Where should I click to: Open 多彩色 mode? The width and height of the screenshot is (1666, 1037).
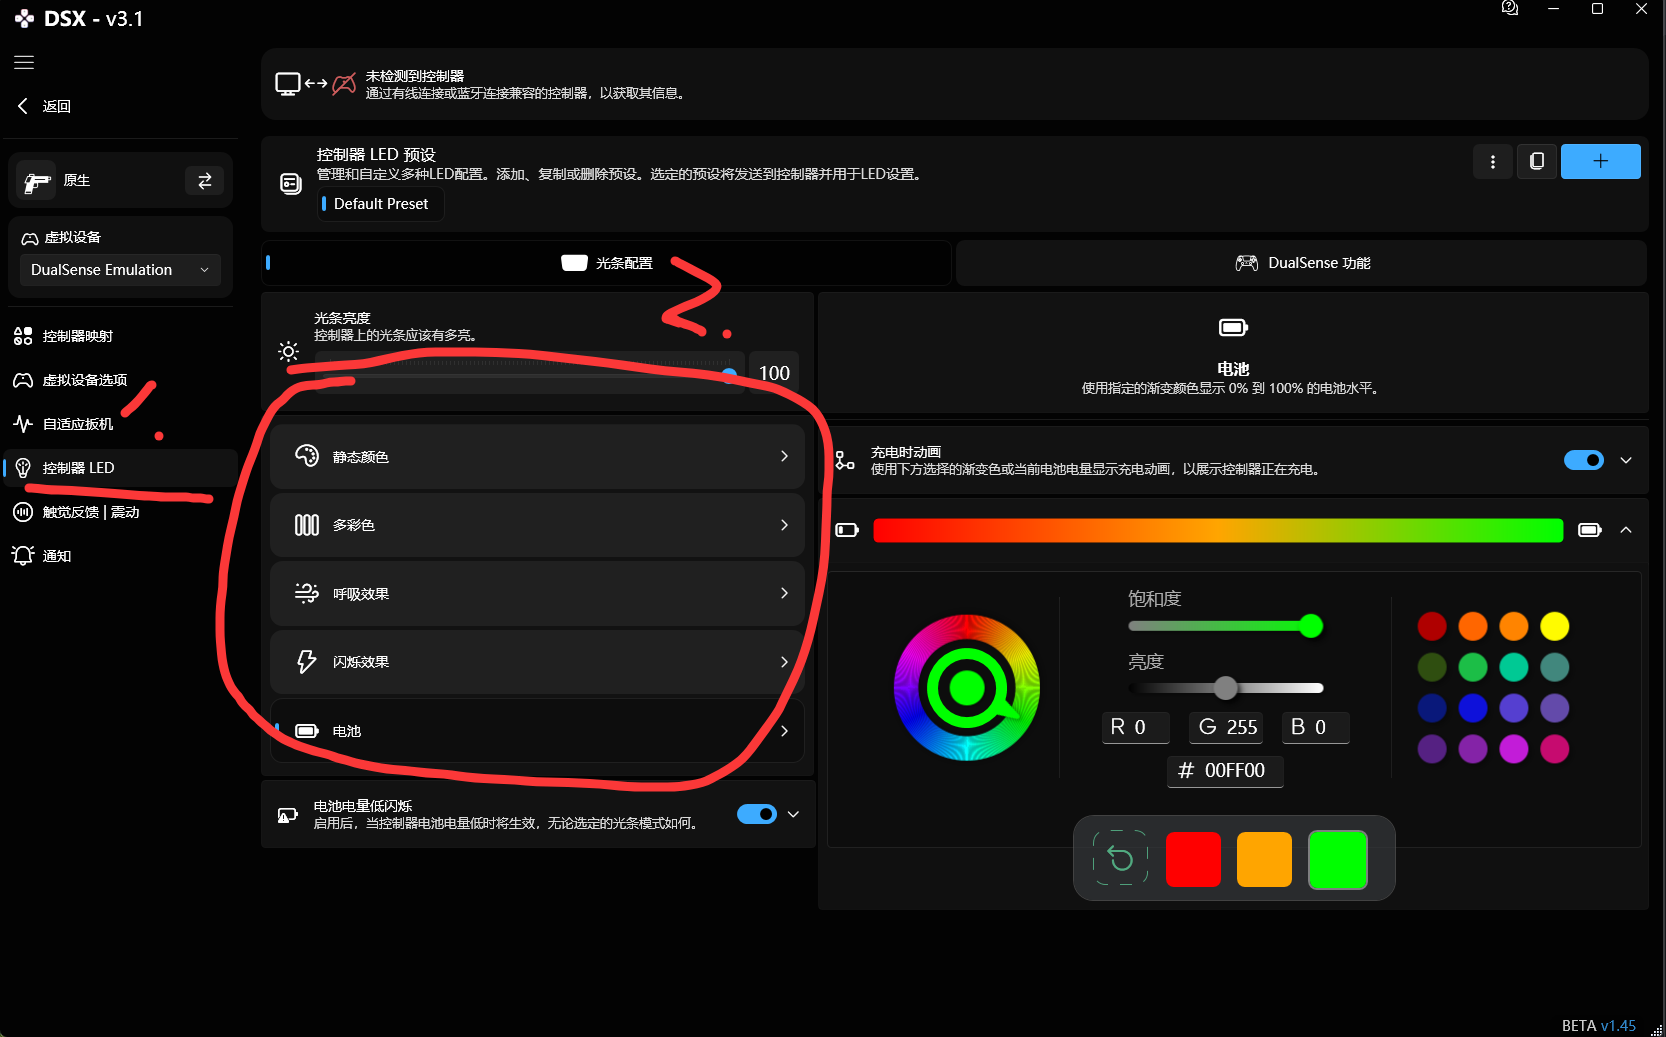537,525
